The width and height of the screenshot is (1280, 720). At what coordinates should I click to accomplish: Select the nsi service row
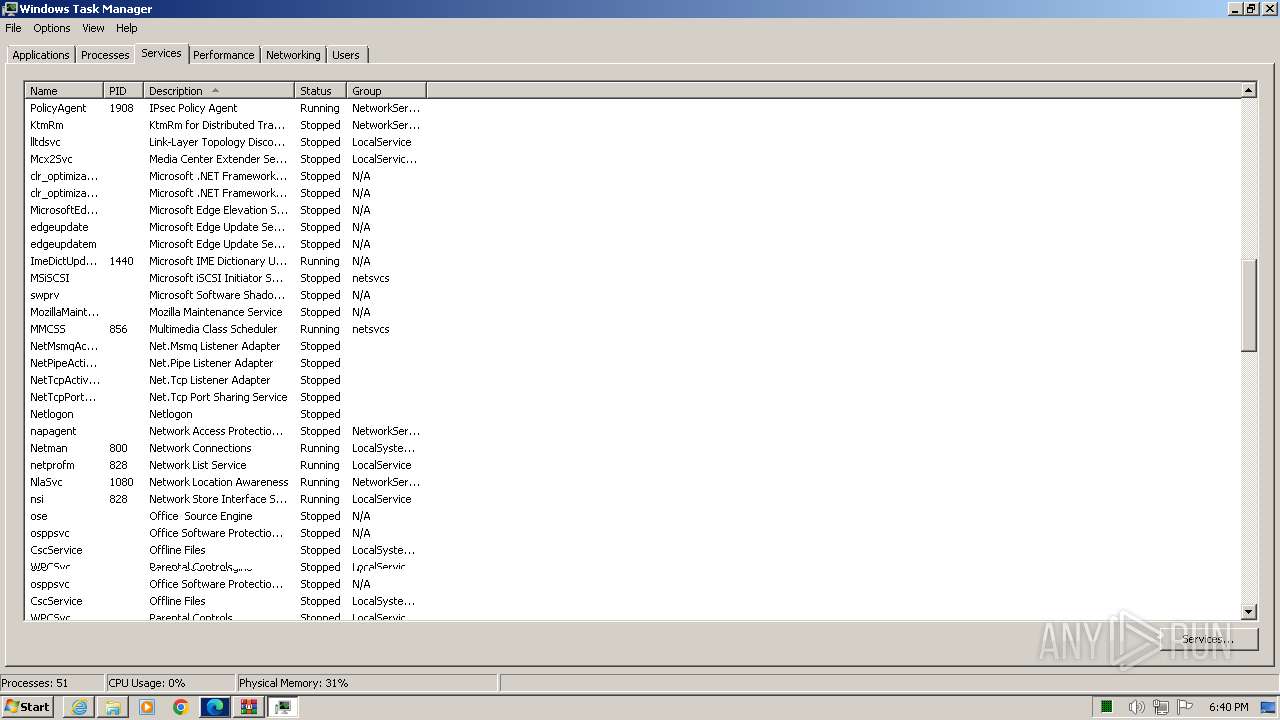click(x=225, y=499)
